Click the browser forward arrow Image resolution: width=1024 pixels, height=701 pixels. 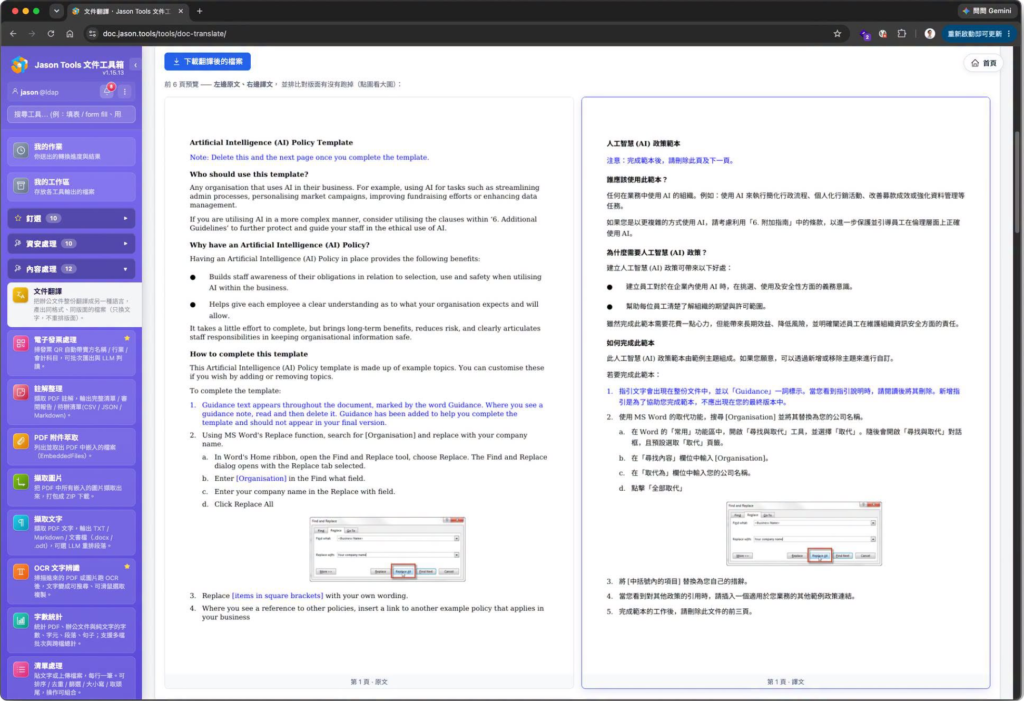click(31, 33)
